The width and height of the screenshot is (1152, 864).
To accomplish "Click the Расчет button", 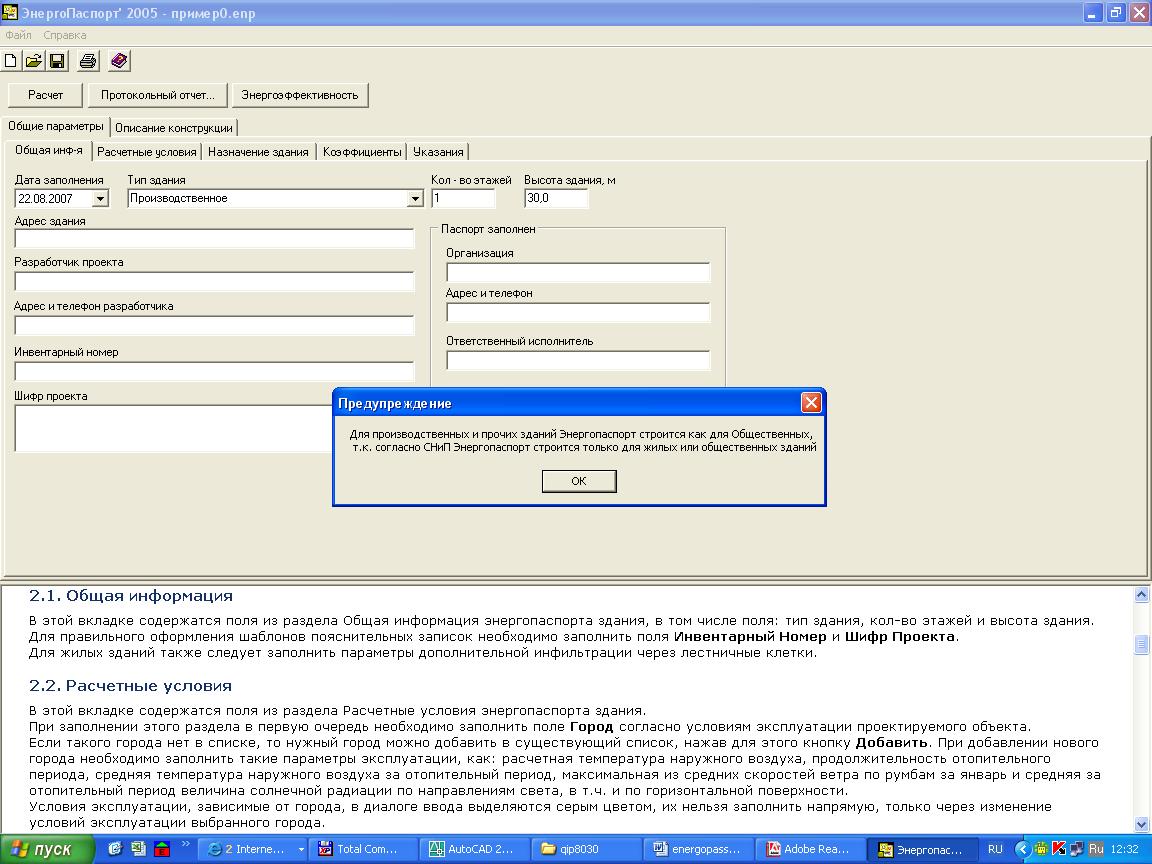I will tap(45, 95).
